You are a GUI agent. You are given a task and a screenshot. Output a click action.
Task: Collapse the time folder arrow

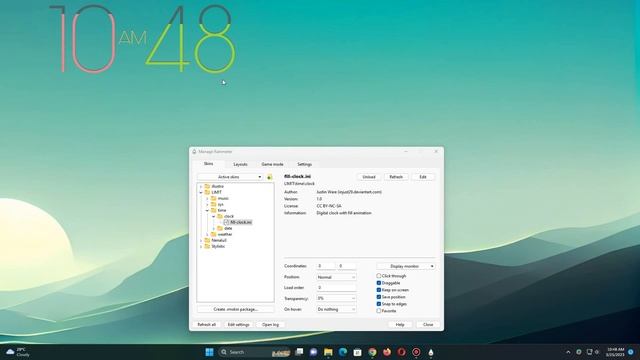point(207,210)
